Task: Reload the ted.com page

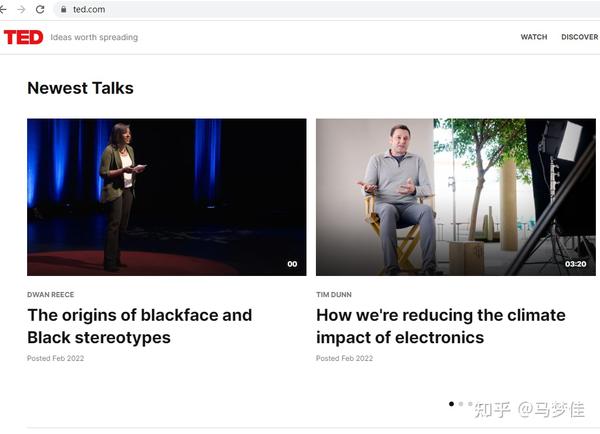Action: [40, 9]
